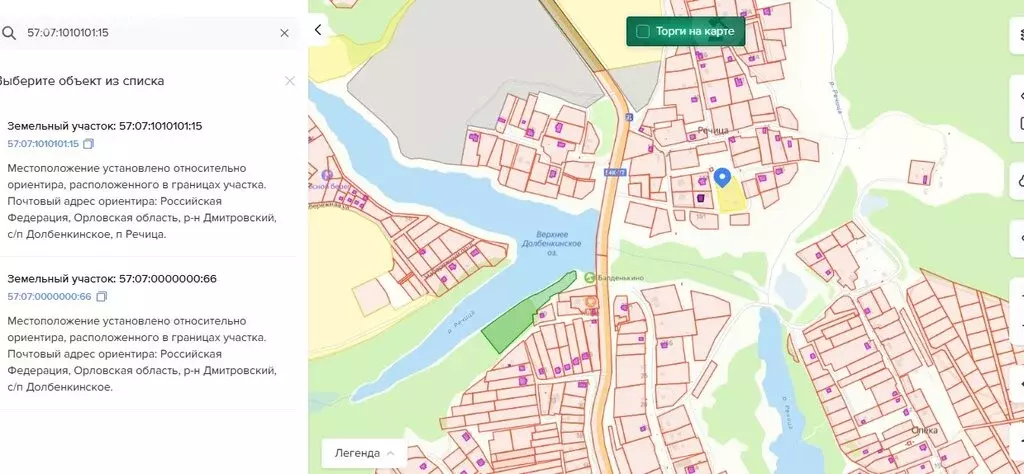Select the yellow highlighted land parcel
This screenshot has width=1024, height=474.
click(730, 197)
